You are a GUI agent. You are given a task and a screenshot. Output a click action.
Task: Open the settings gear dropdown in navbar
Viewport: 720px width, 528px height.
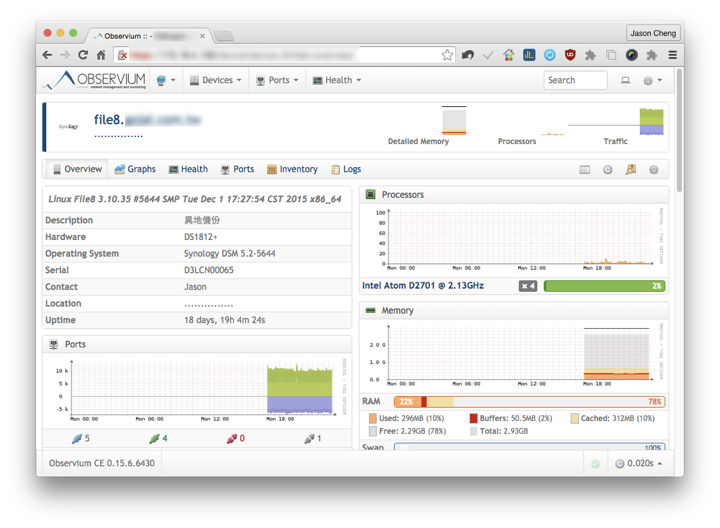click(x=652, y=80)
